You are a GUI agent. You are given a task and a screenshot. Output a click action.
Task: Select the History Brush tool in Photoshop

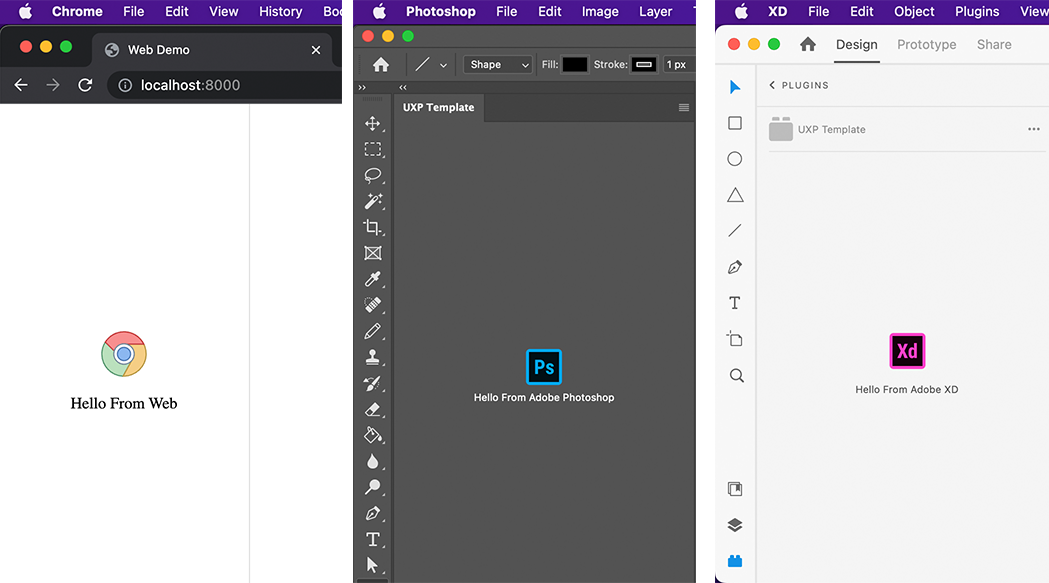point(373,383)
